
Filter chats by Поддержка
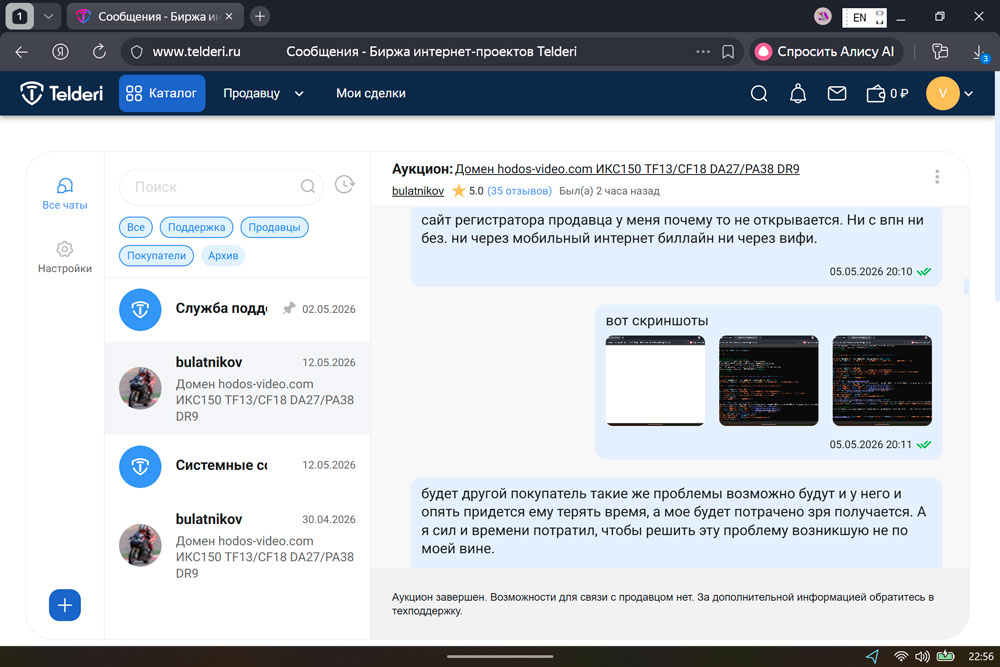pyautogui.click(x=196, y=227)
